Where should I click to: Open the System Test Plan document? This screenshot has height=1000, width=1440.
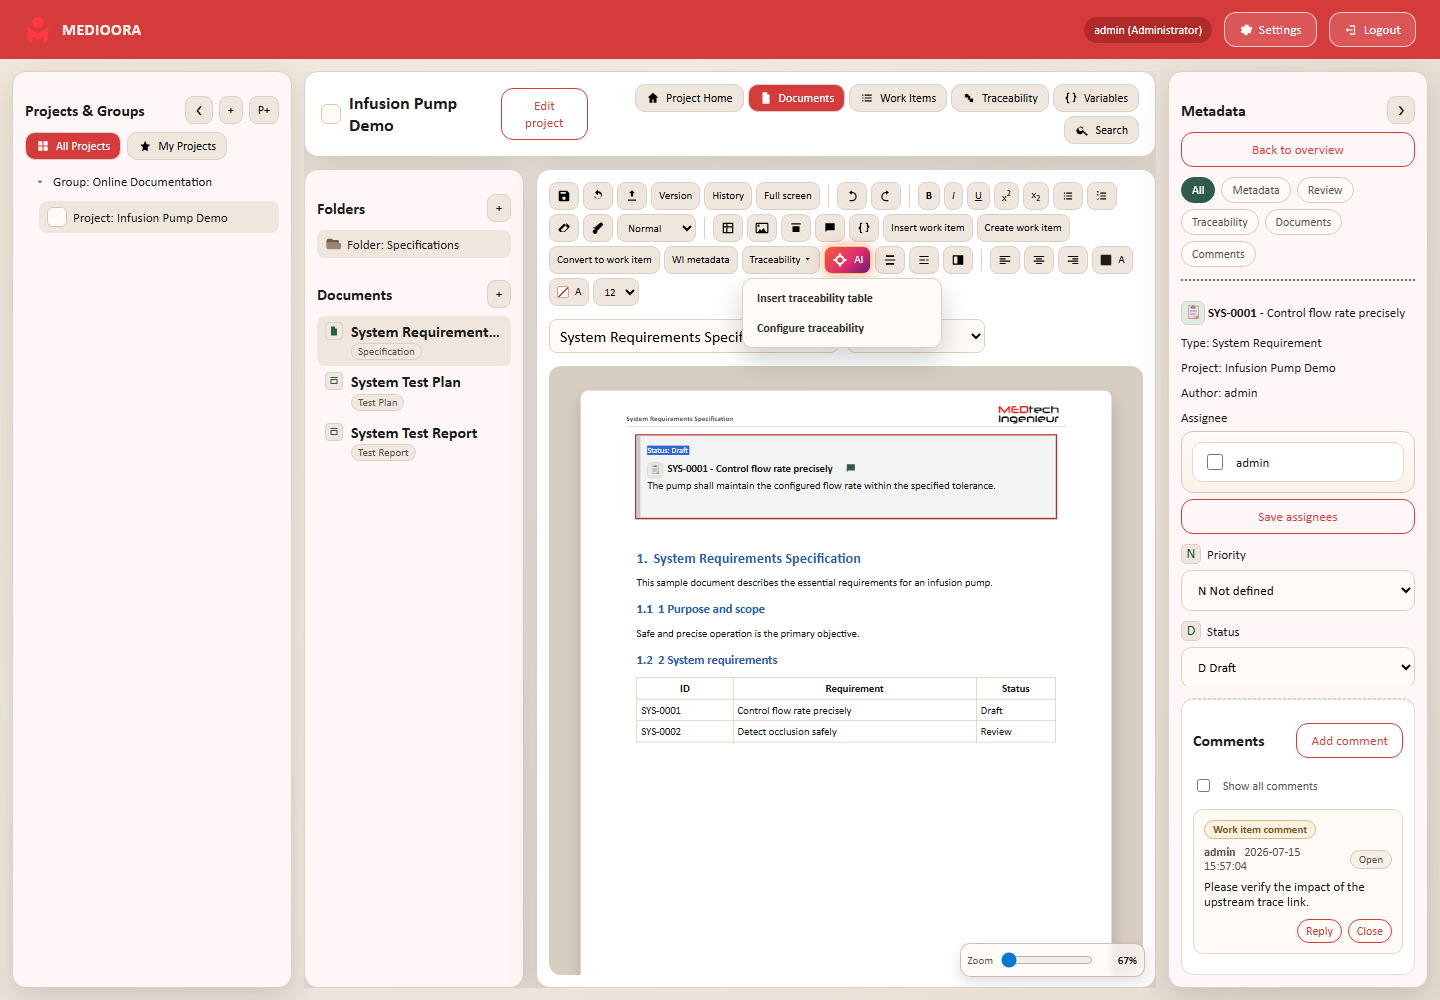pos(414,391)
